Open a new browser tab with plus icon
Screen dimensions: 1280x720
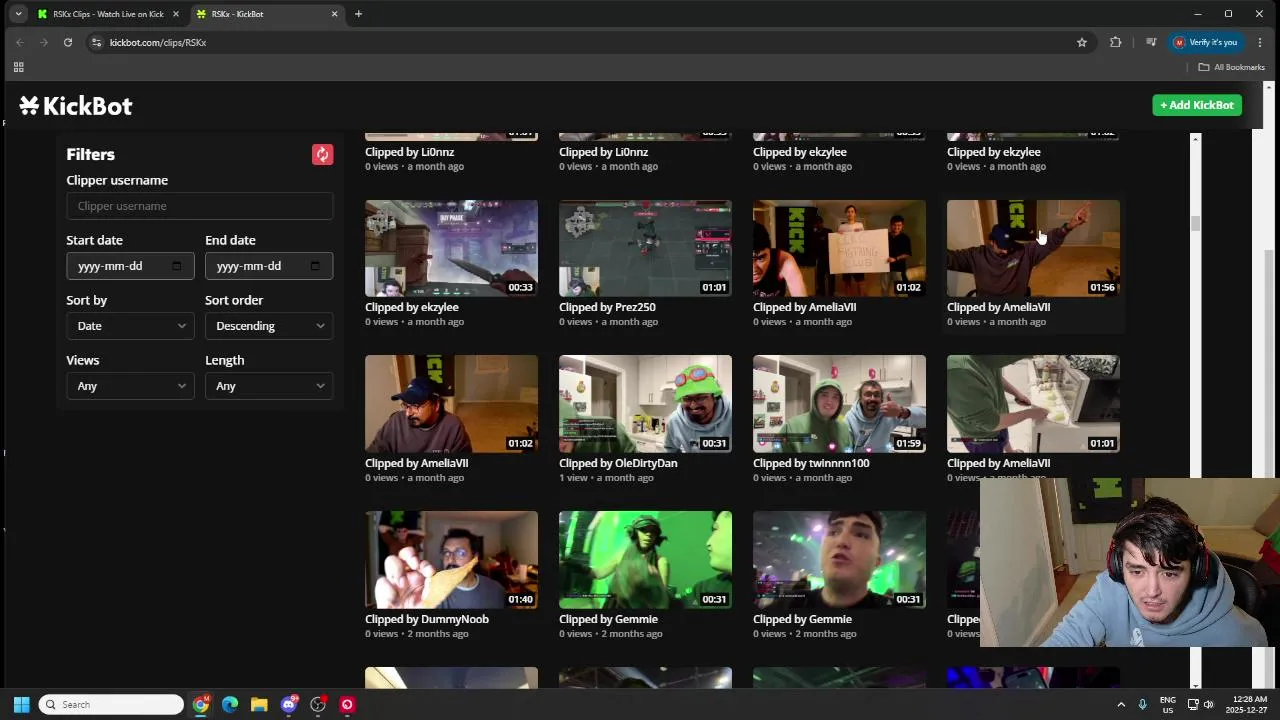(x=358, y=14)
